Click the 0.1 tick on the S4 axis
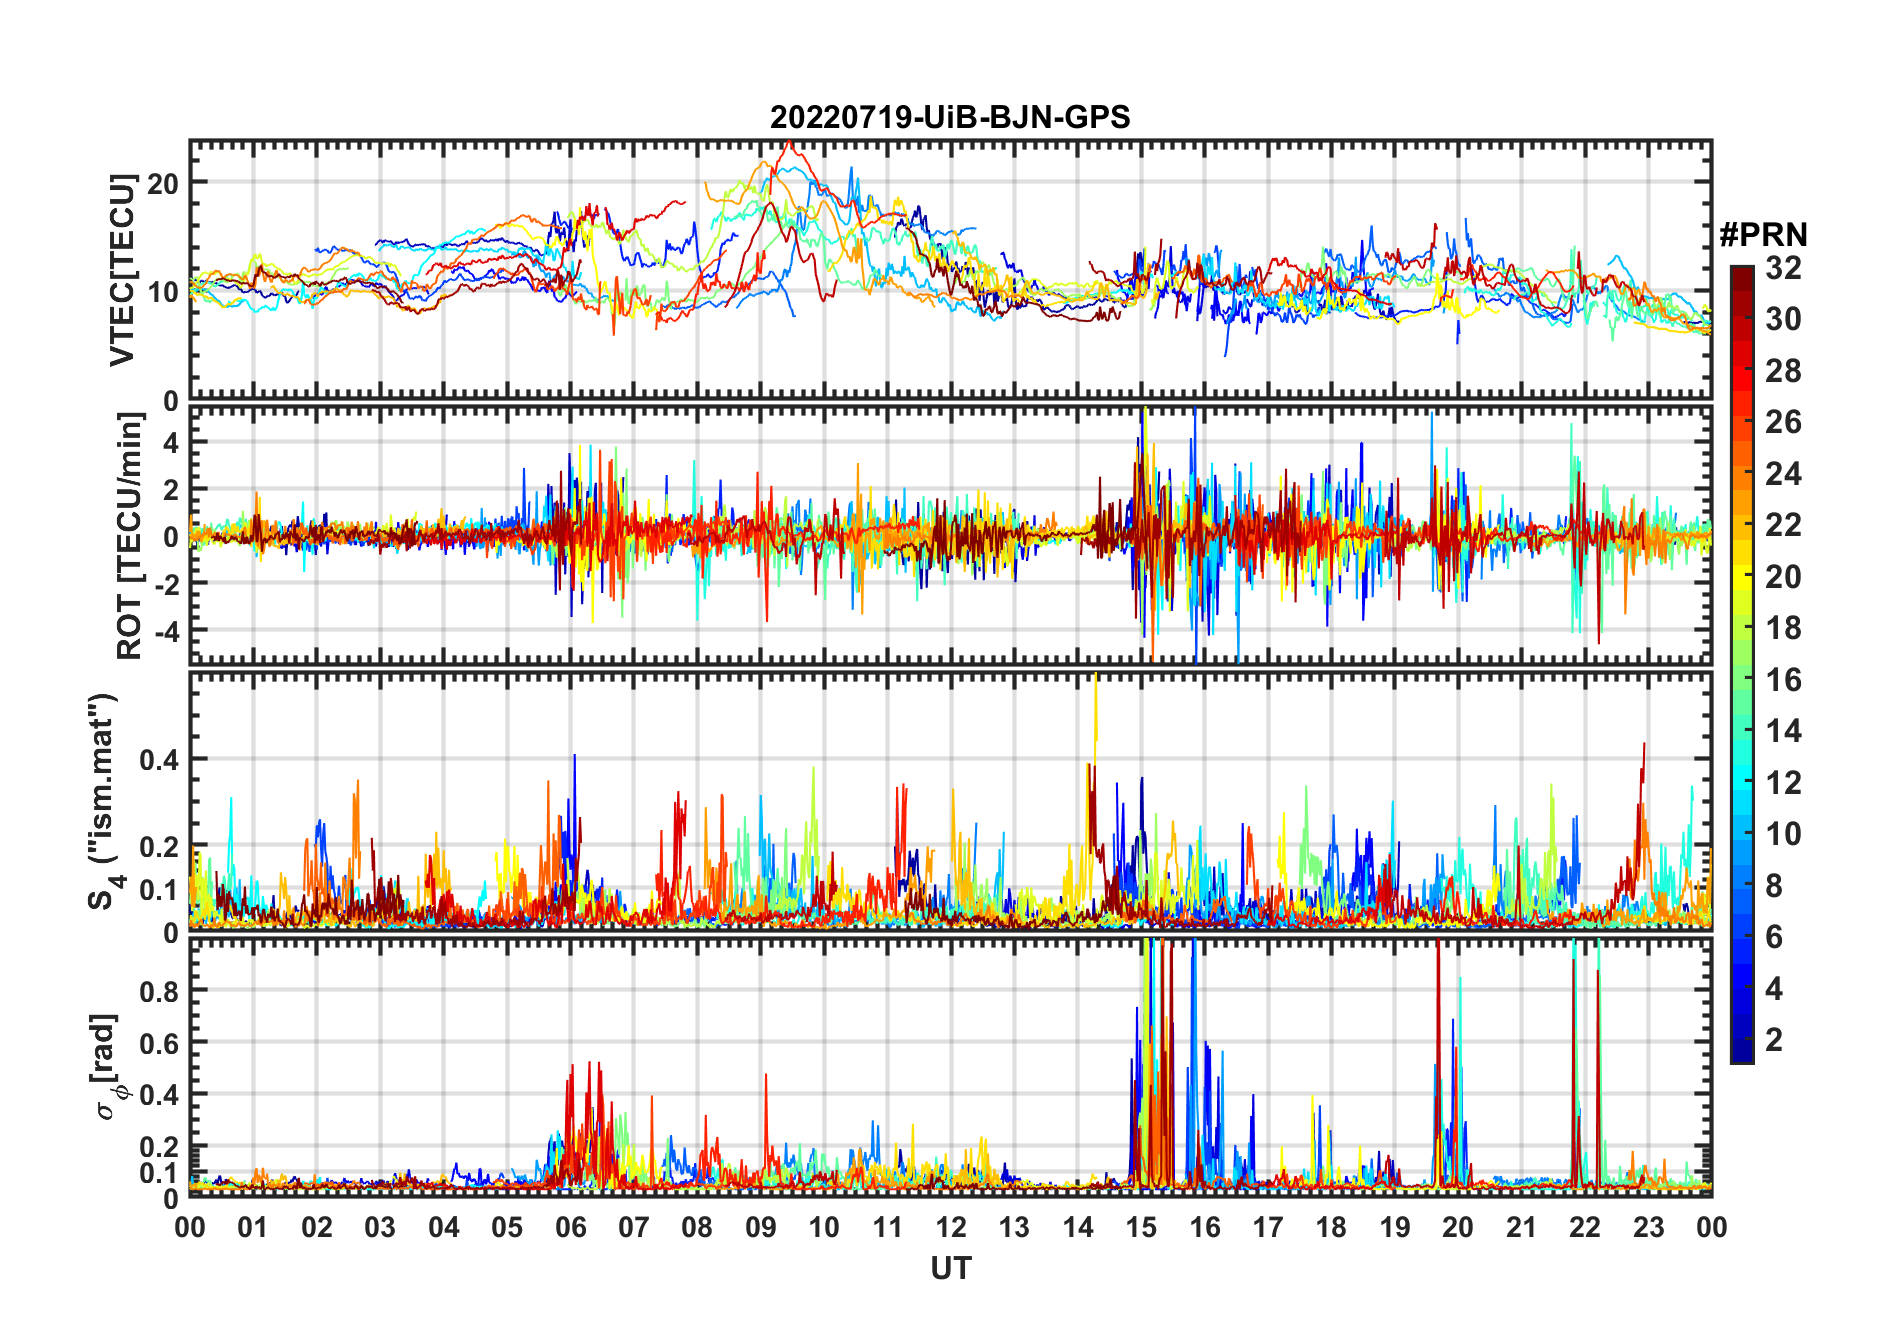 point(159,889)
